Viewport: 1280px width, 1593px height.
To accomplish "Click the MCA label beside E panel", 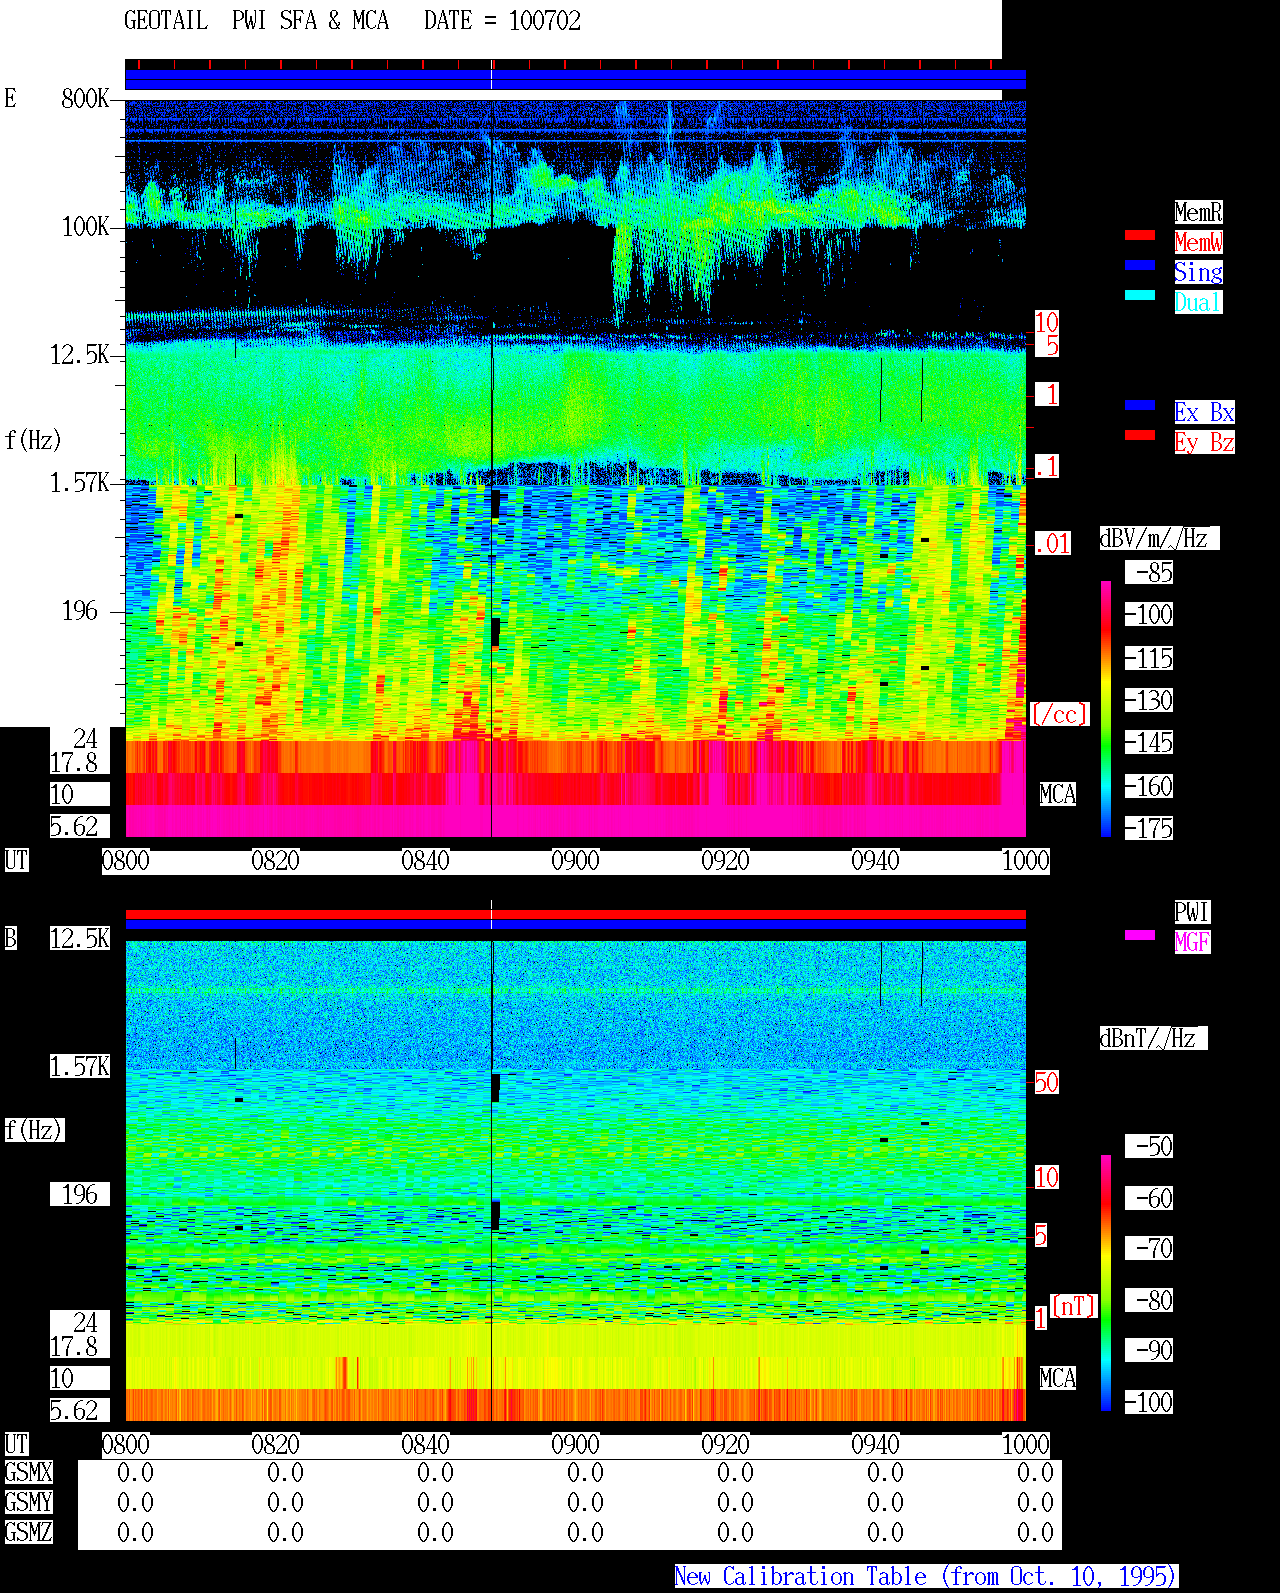I will pyautogui.click(x=1057, y=794).
